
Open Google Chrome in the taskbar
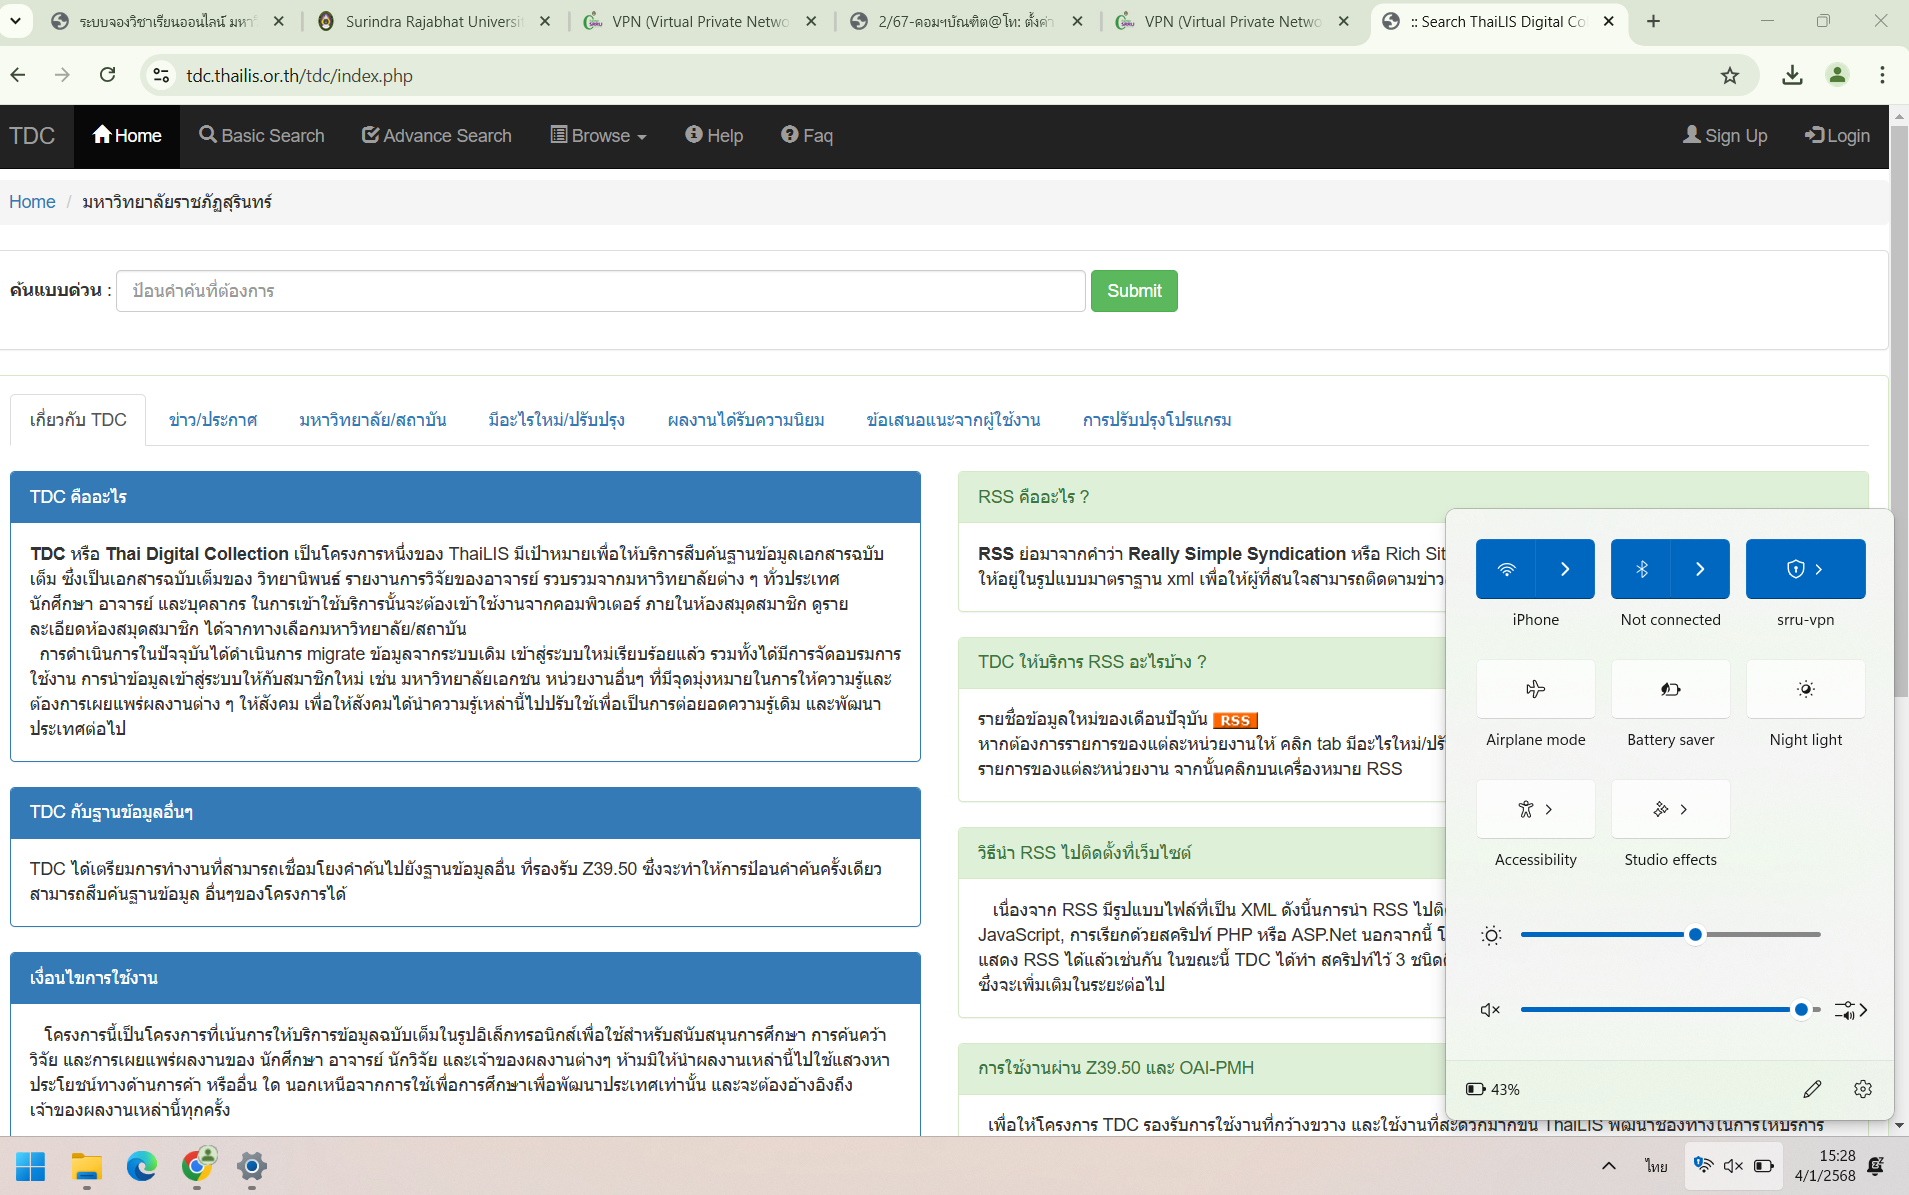coord(197,1167)
